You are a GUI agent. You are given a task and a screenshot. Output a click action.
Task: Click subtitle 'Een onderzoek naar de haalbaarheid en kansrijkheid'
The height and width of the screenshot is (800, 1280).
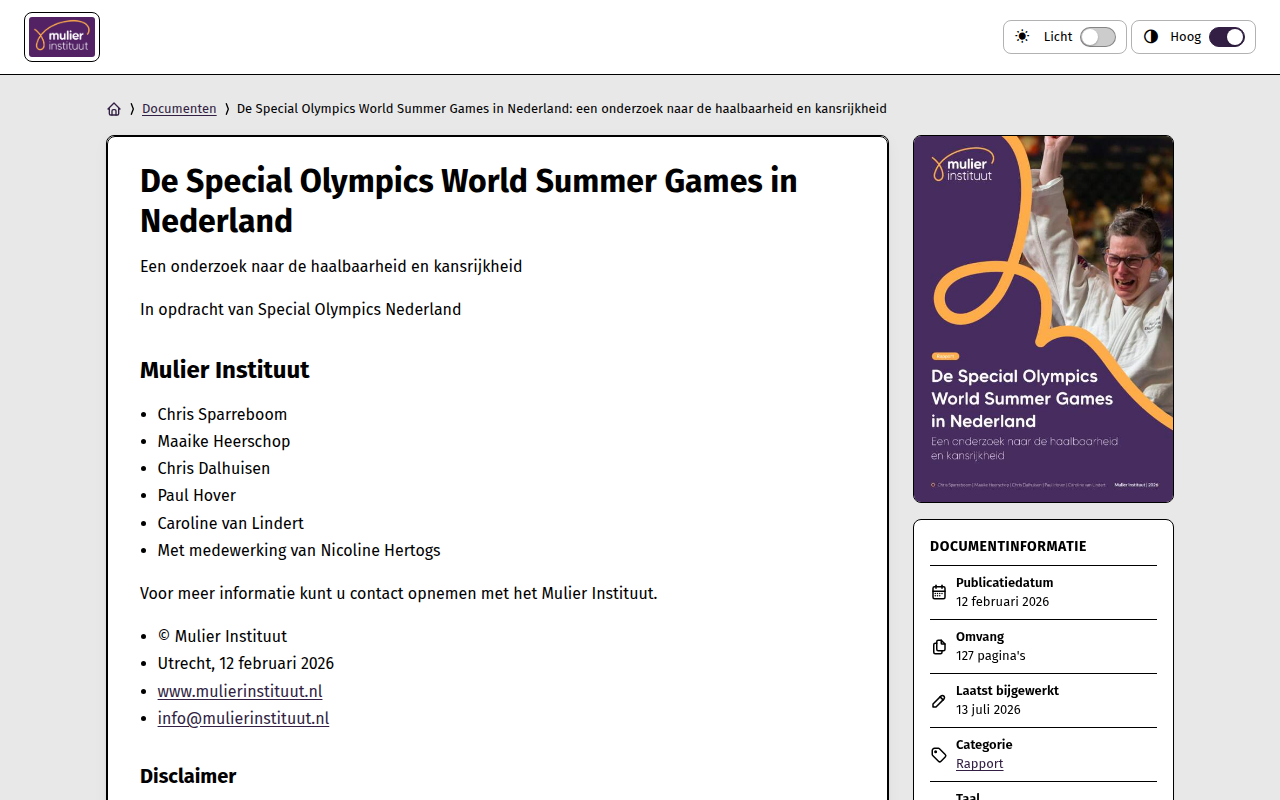coord(331,266)
